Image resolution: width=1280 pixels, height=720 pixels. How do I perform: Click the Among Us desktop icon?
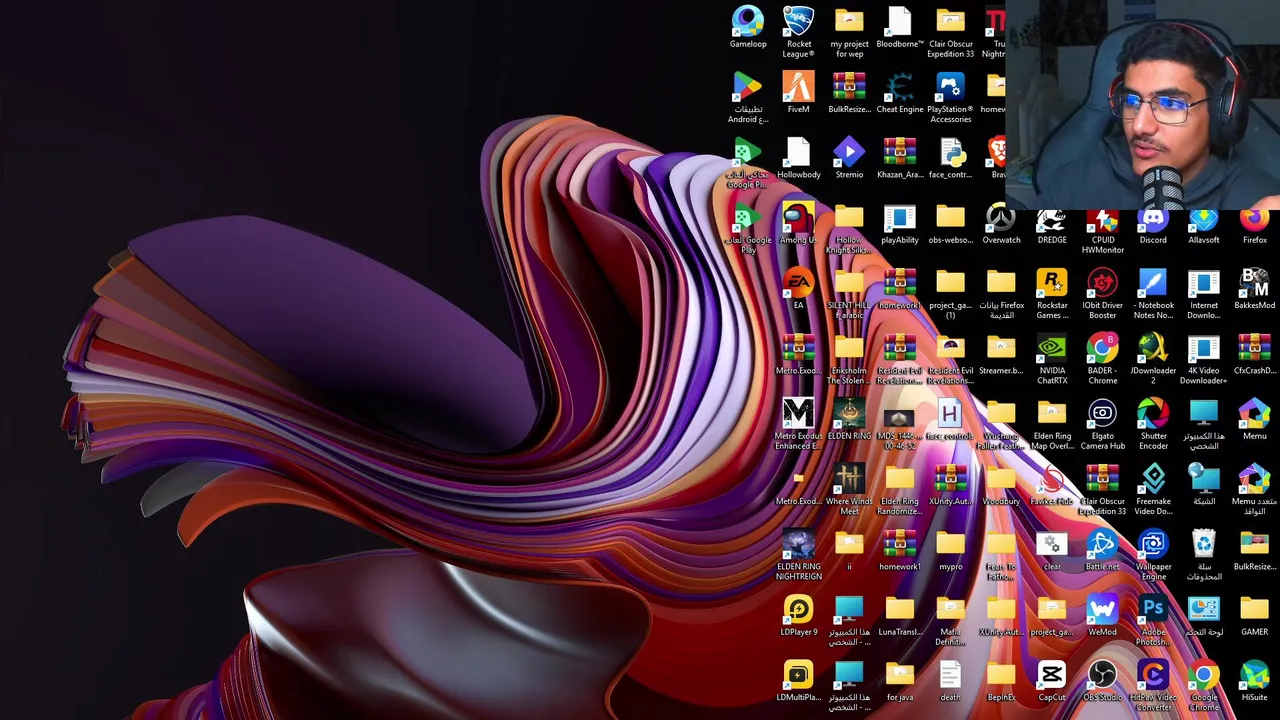coord(798,224)
